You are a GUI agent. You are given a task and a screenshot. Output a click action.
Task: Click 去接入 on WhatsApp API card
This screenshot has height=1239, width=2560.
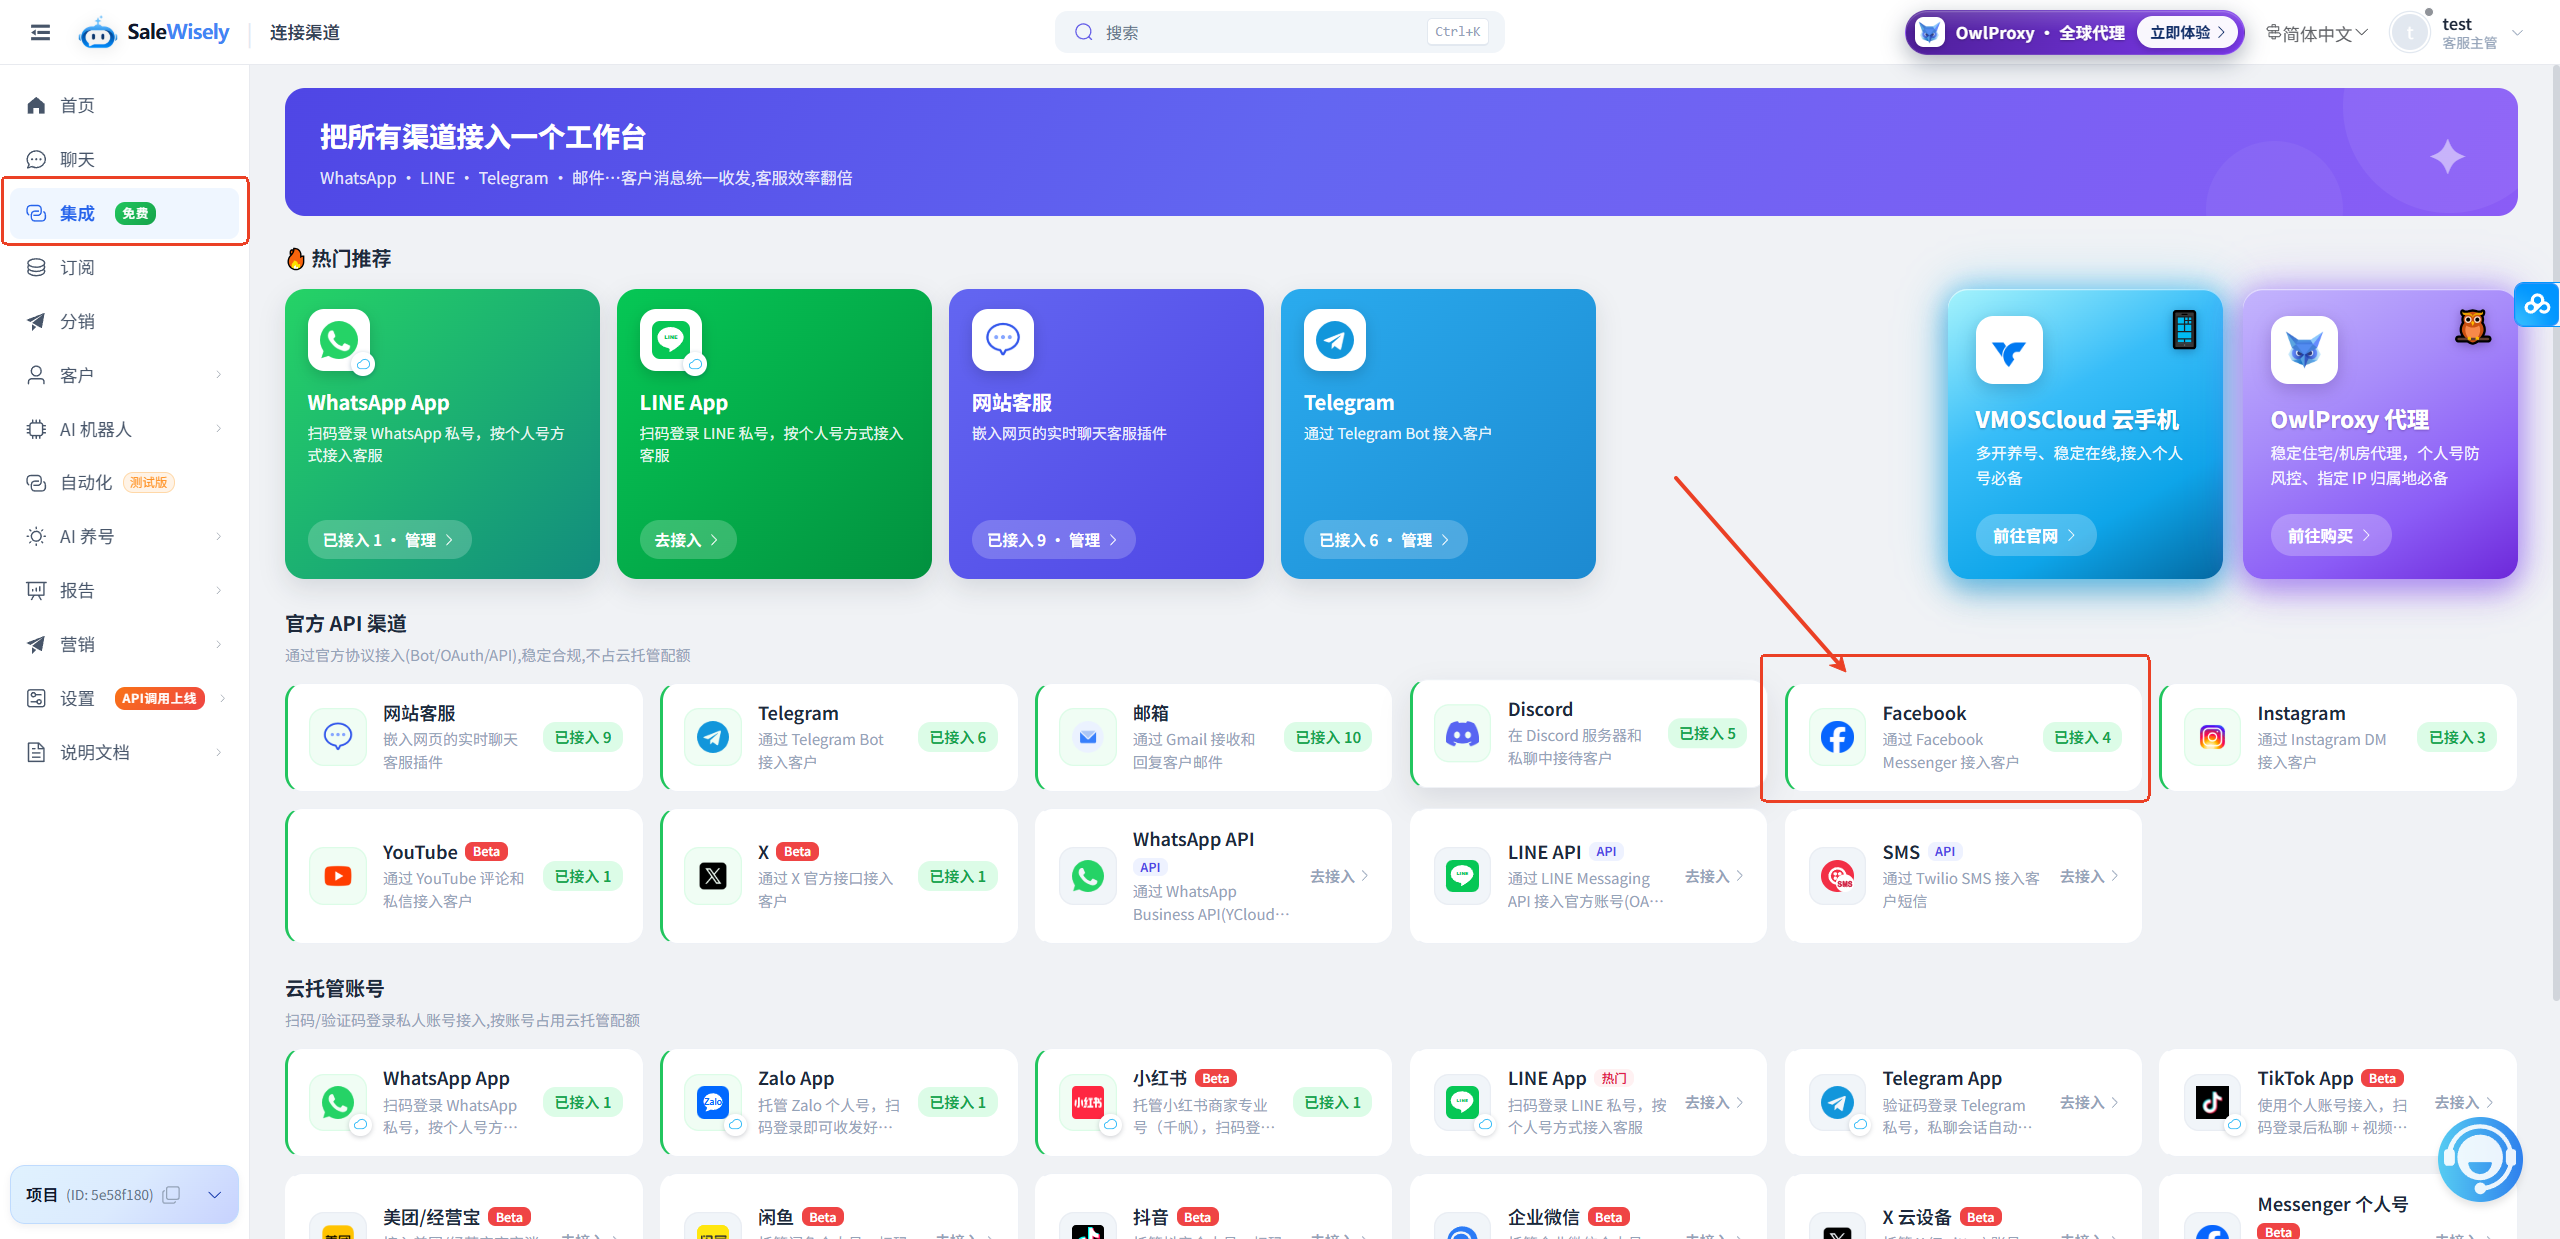[x=1340, y=876]
